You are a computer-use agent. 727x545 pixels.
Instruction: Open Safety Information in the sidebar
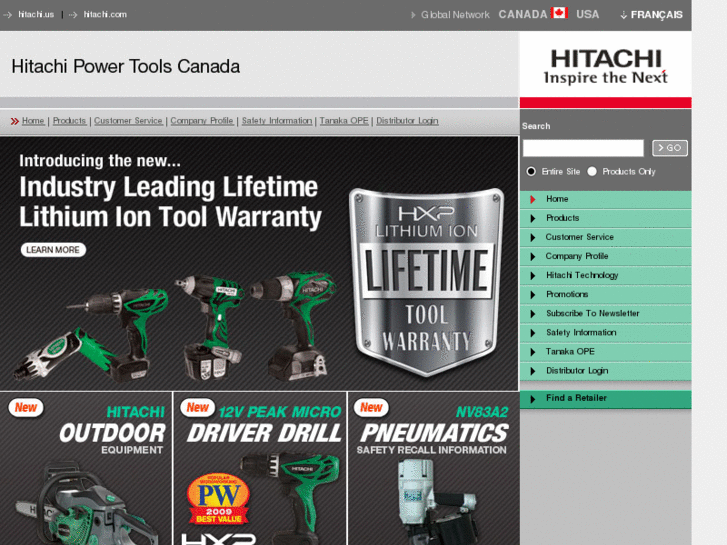(606, 333)
